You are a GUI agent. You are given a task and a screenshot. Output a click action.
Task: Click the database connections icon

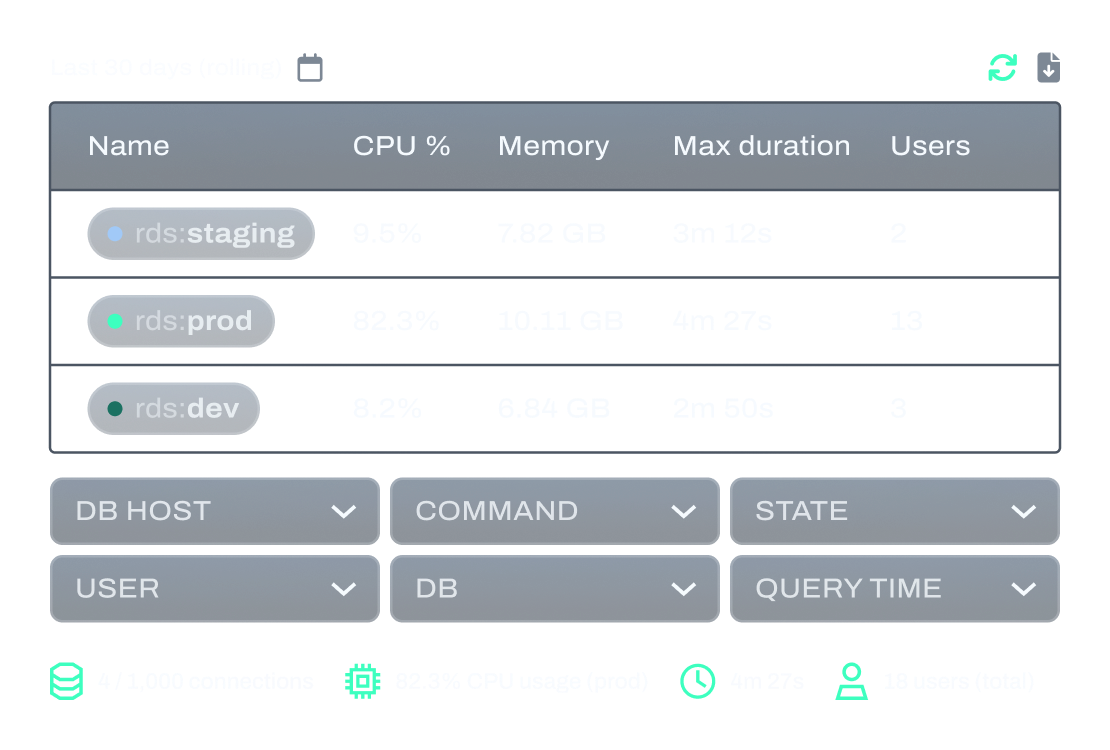(67, 681)
